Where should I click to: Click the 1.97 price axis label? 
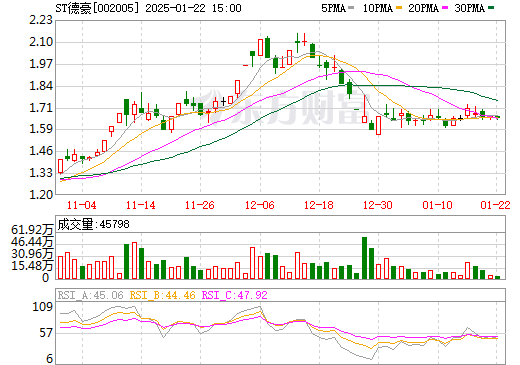41,64
